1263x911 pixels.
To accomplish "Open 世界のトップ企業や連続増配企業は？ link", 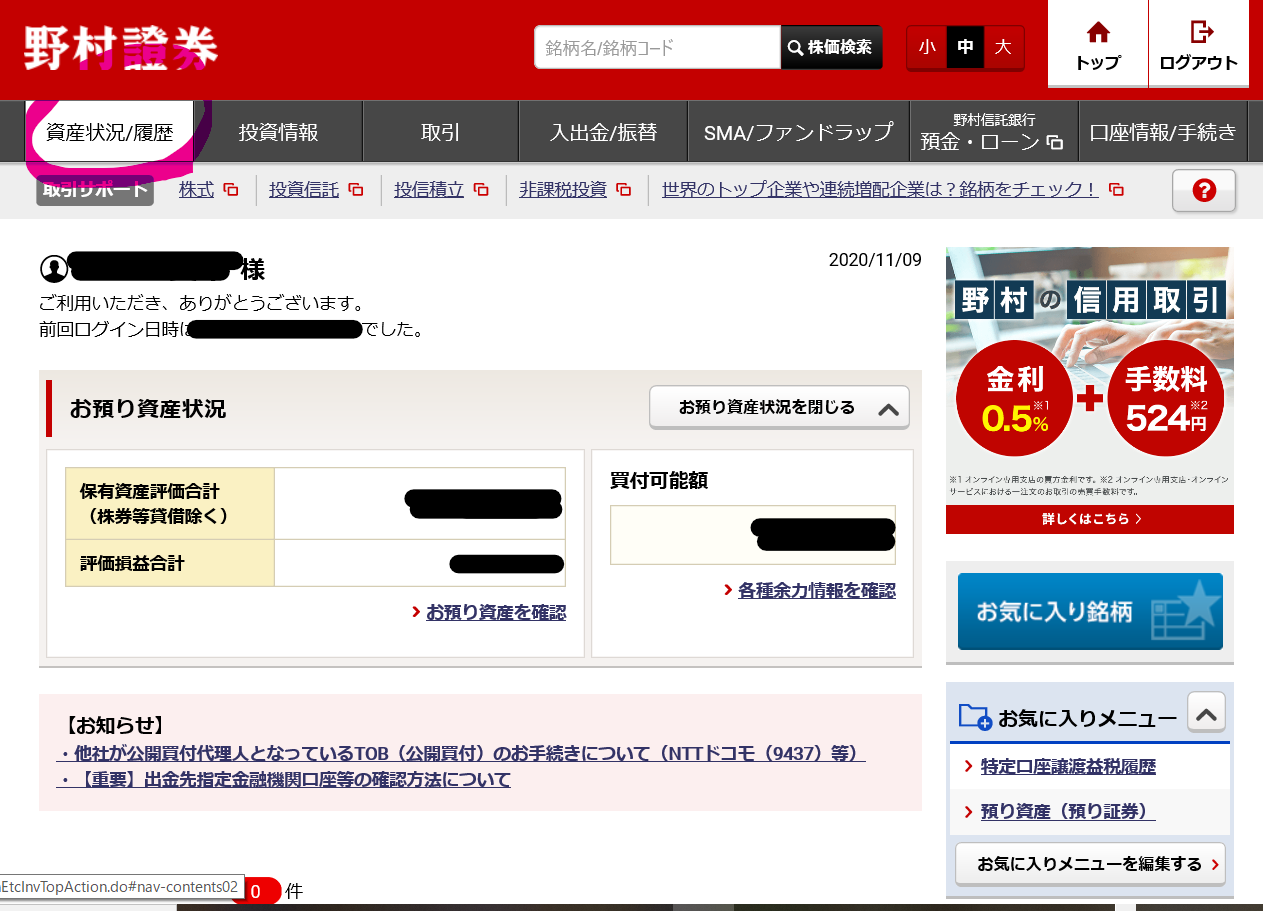I will [x=880, y=189].
